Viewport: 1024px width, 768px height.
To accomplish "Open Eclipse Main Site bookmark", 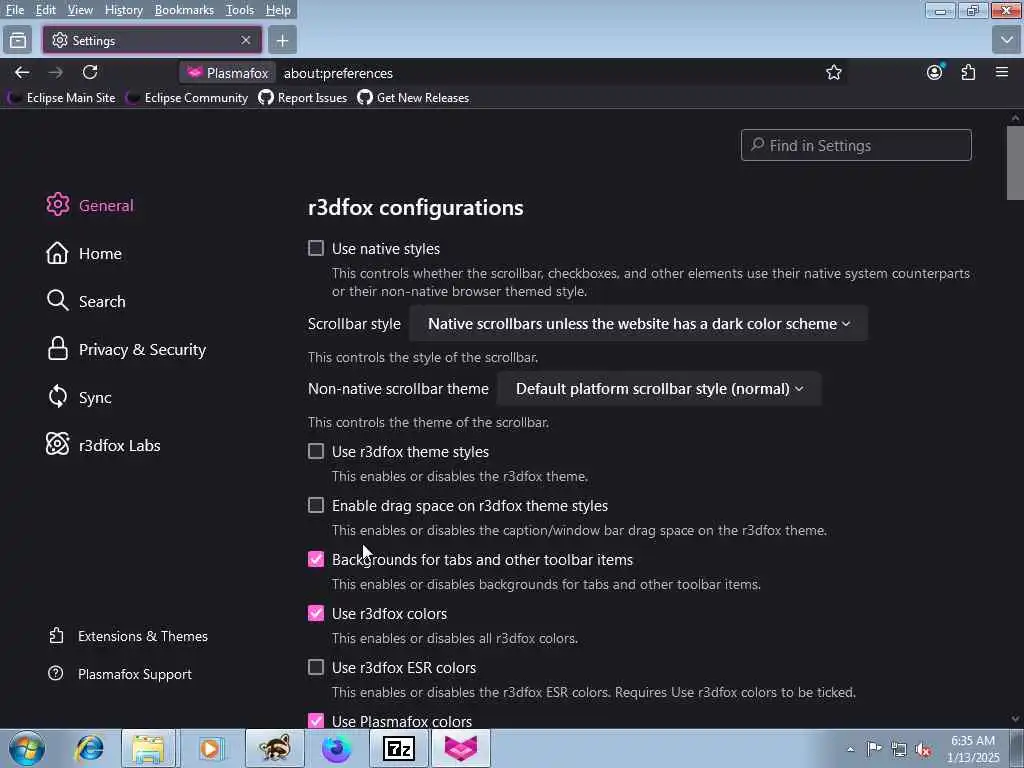I will click(62, 98).
